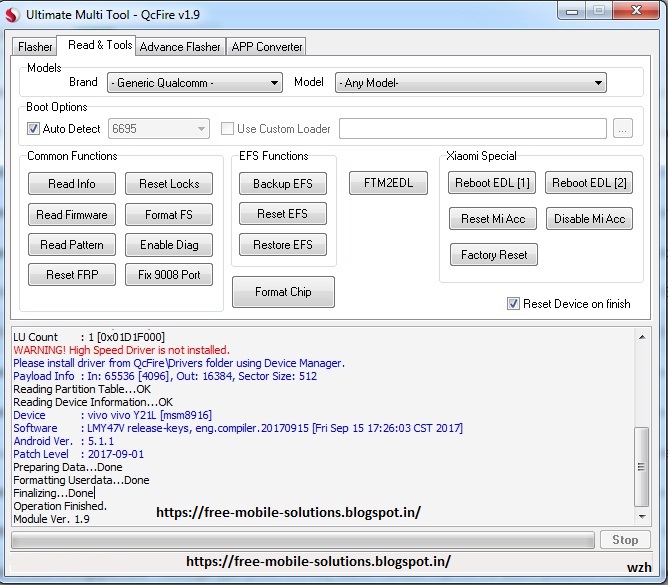The image size is (668, 585).
Task: Click the Ultimate Multi Tool app icon
Action: (x=12, y=14)
